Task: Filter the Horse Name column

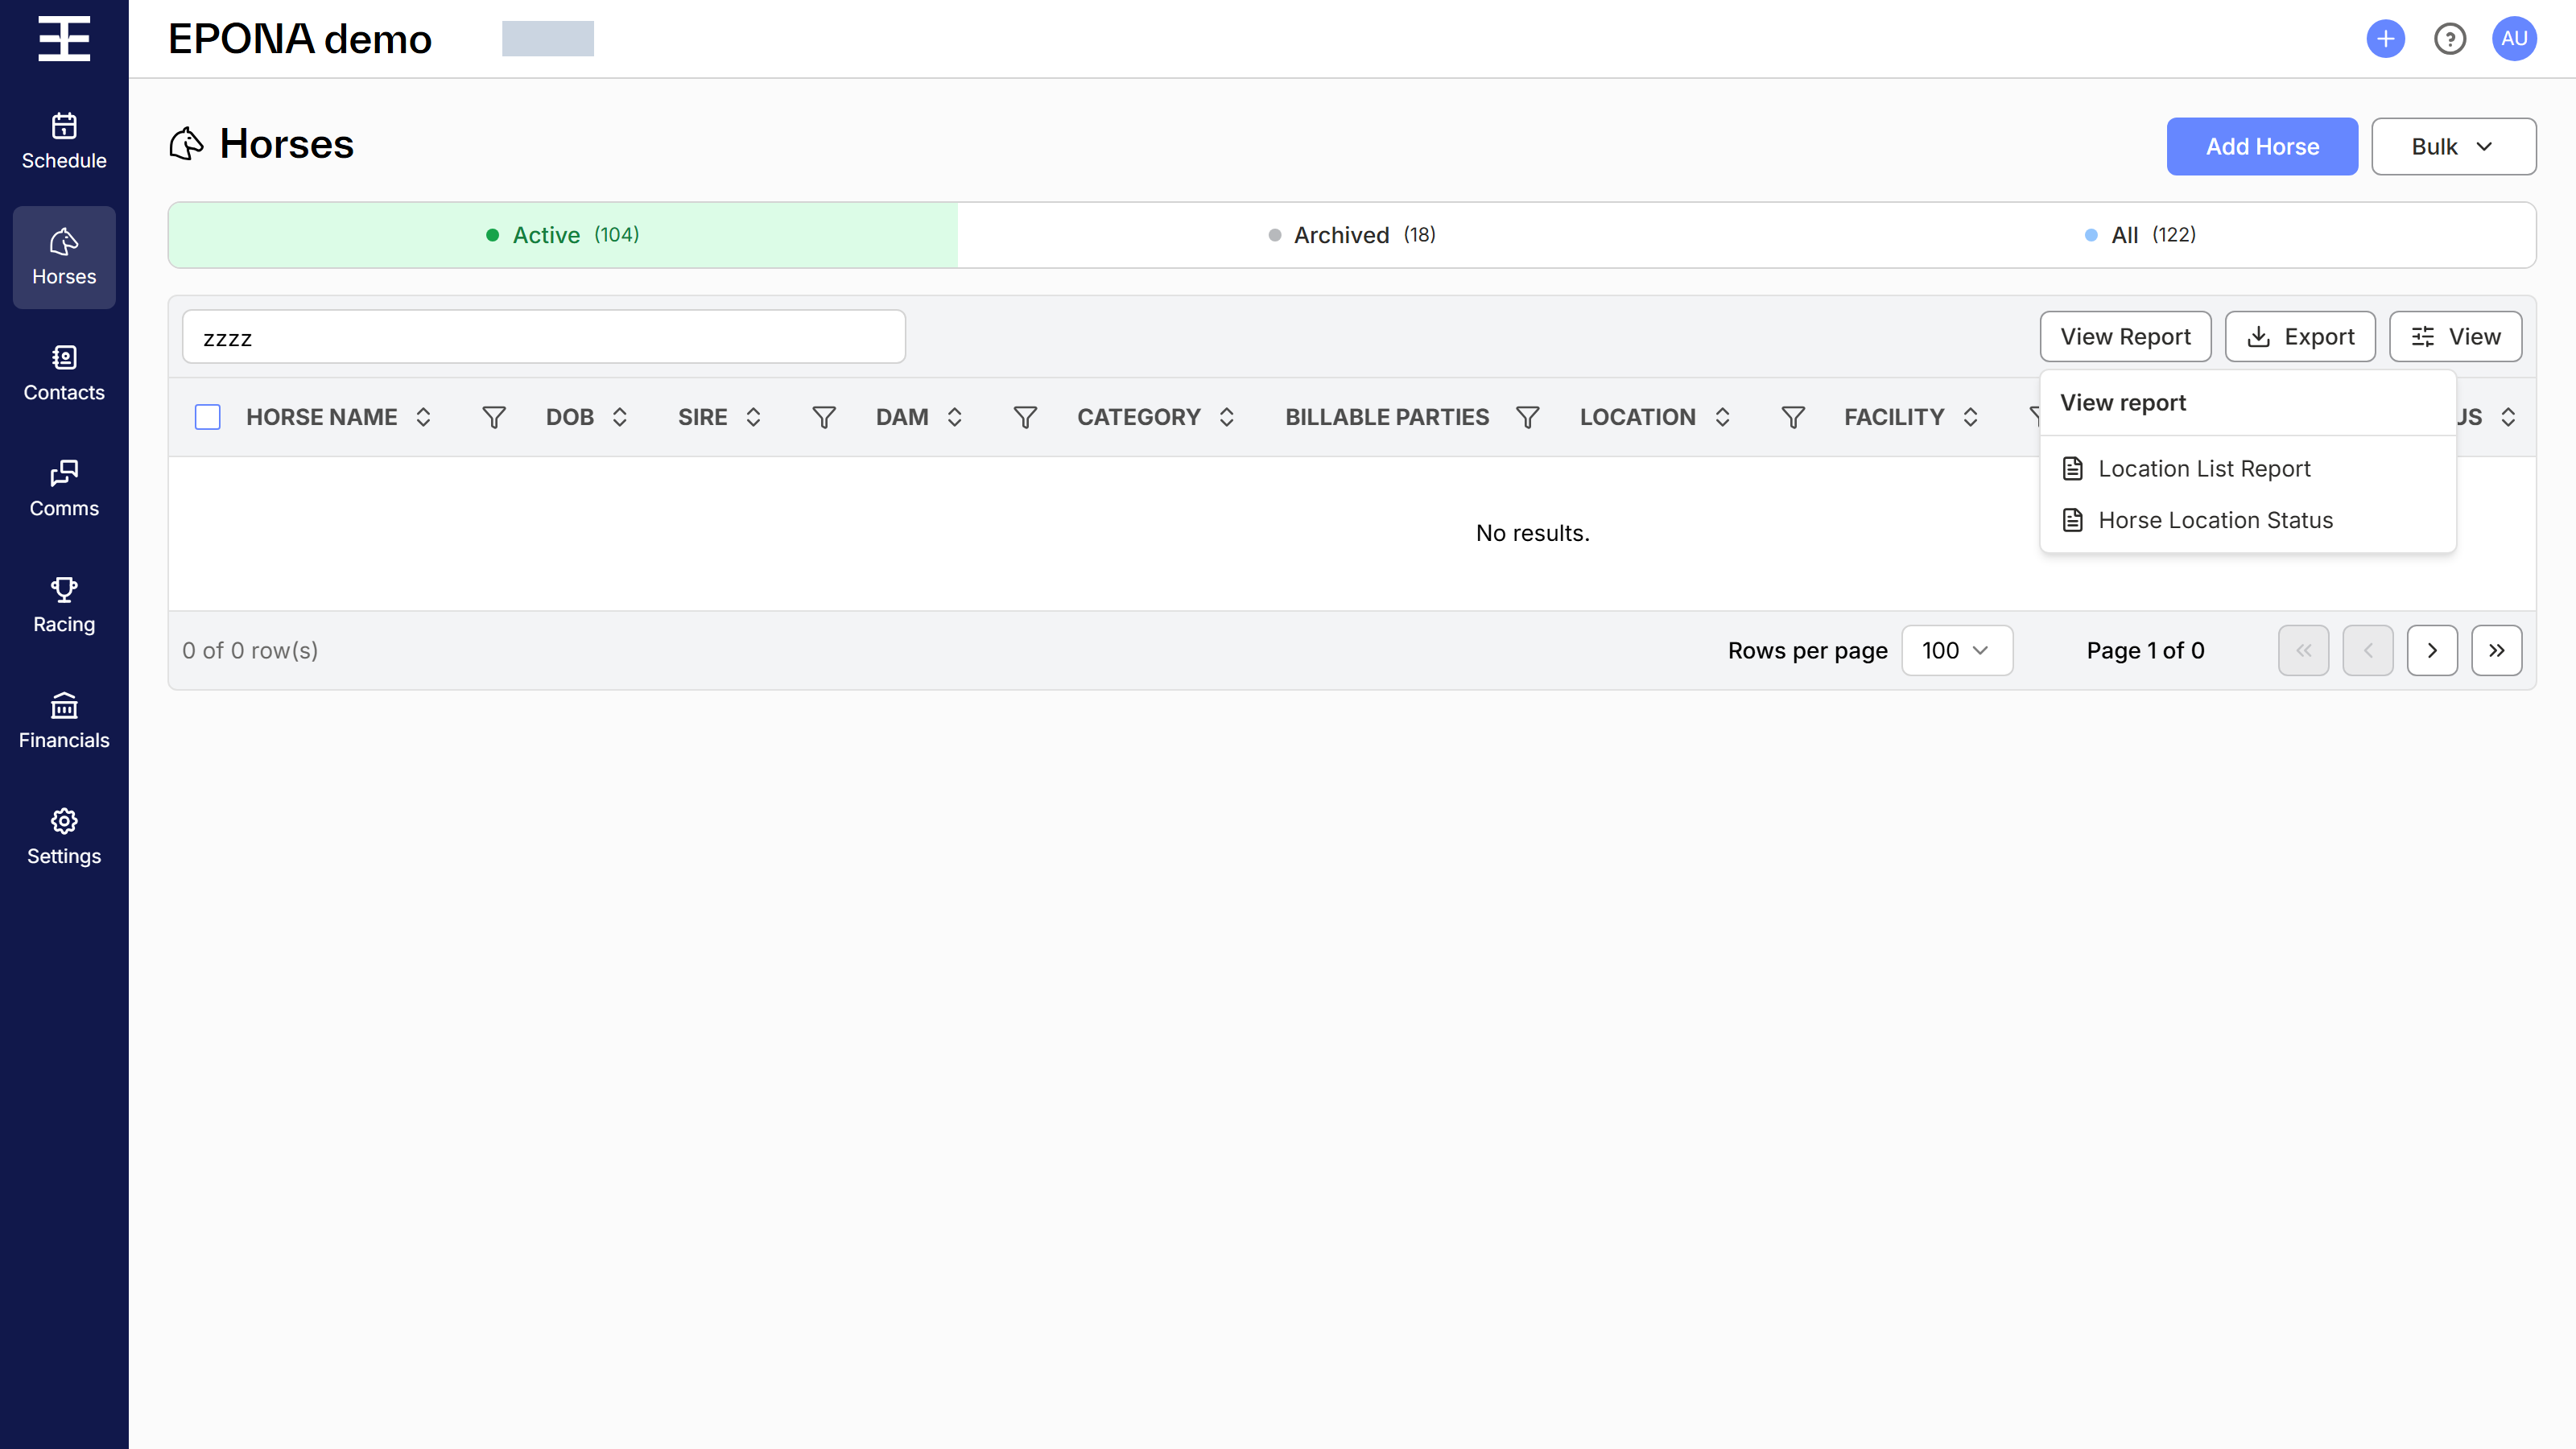Action: (x=494, y=417)
